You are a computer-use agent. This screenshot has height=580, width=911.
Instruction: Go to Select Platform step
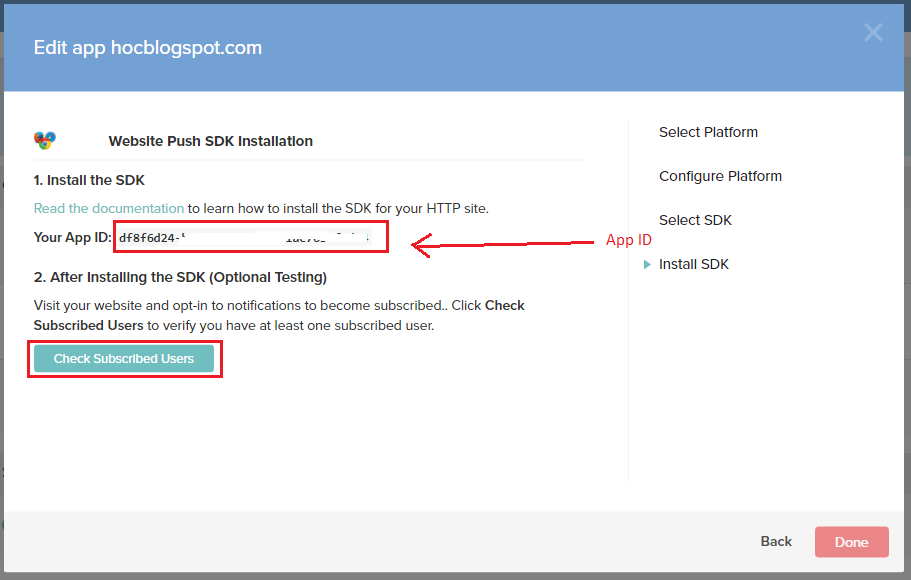708,132
